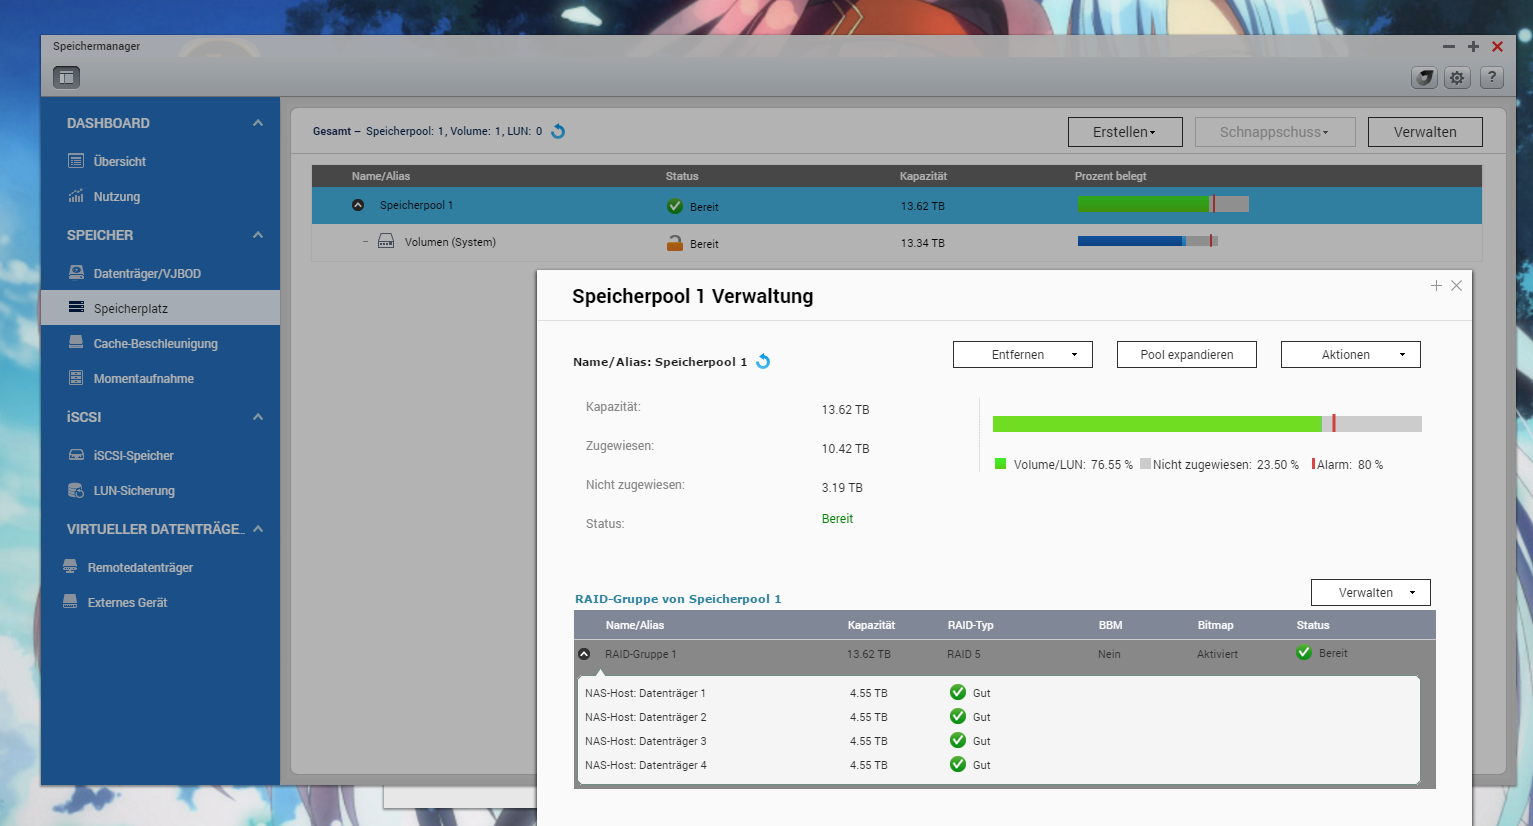Refresh the Gesamt storage summary
Screen dimensions: 1533x826
[x=558, y=131]
